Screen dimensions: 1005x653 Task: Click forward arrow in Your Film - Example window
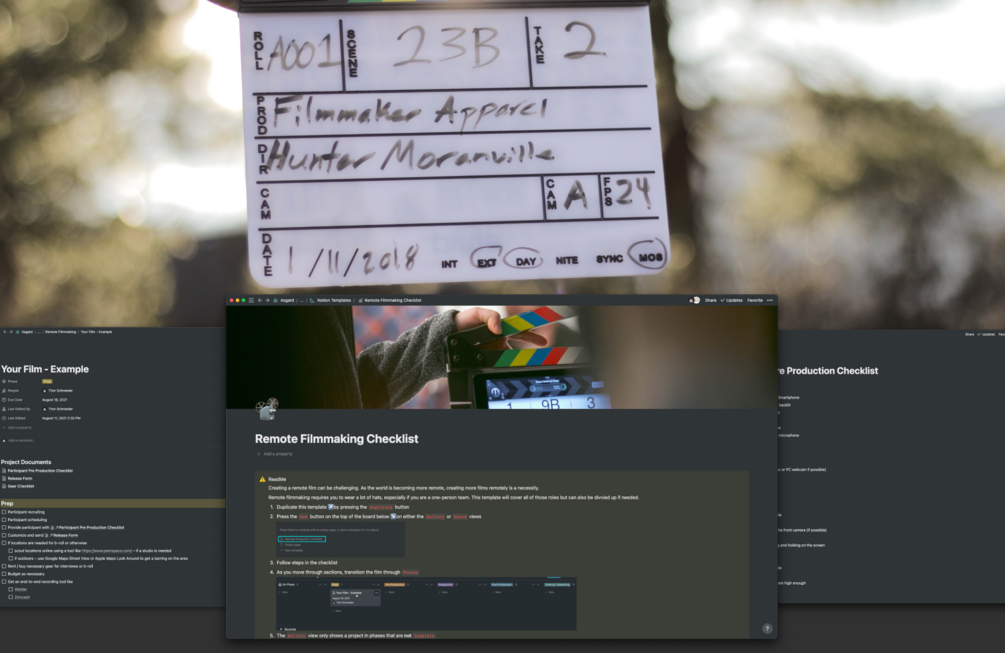coord(11,332)
